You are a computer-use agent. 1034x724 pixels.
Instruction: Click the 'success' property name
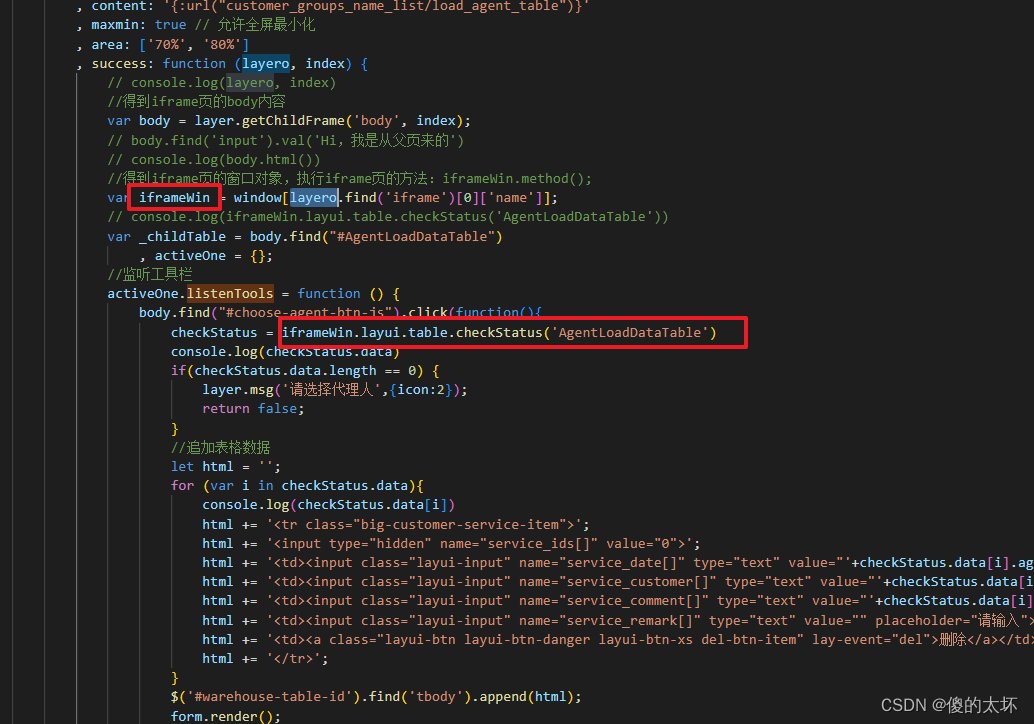coord(119,64)
